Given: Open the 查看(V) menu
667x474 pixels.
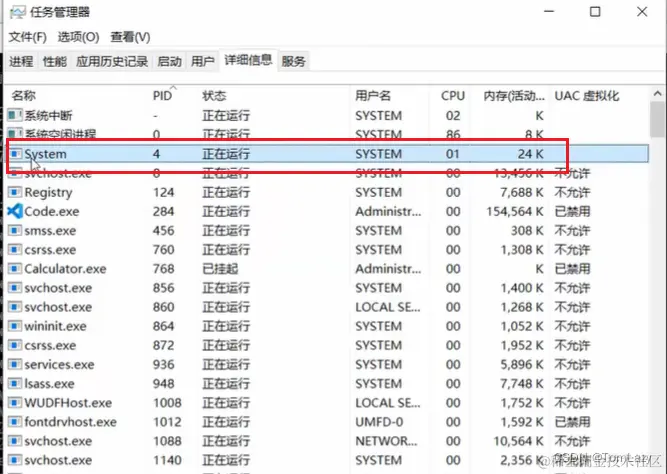Looking at the screenshot, I should [130, 37].
